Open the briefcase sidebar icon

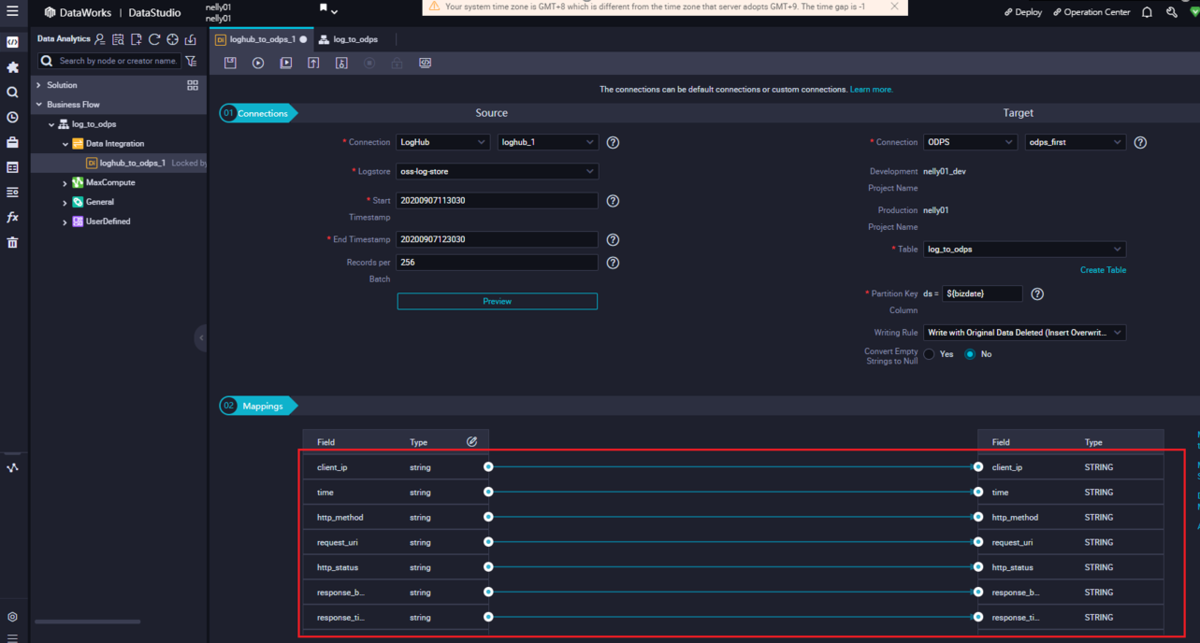tap(12, 142)
